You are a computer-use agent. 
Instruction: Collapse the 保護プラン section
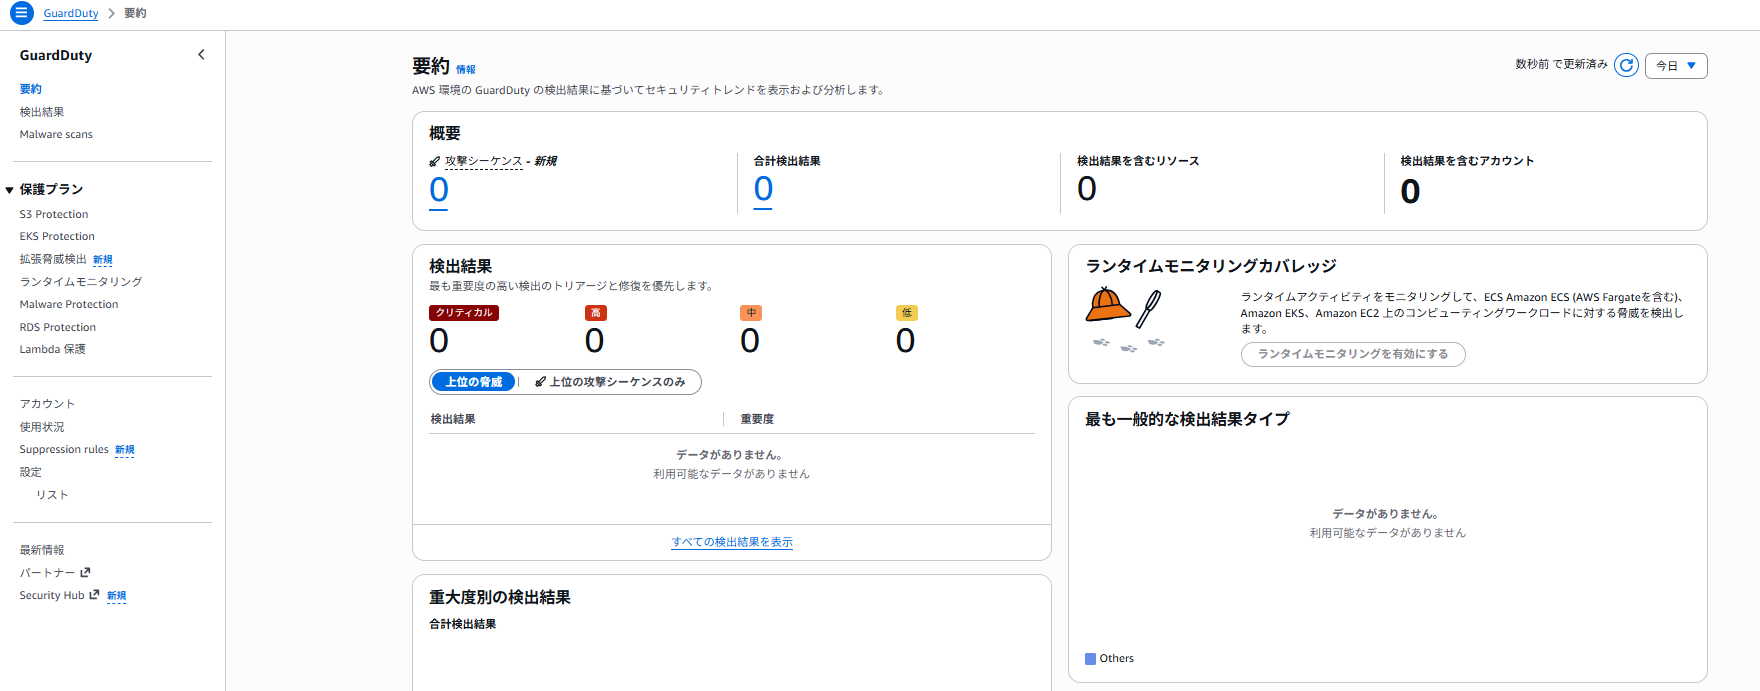click(9, 189)
